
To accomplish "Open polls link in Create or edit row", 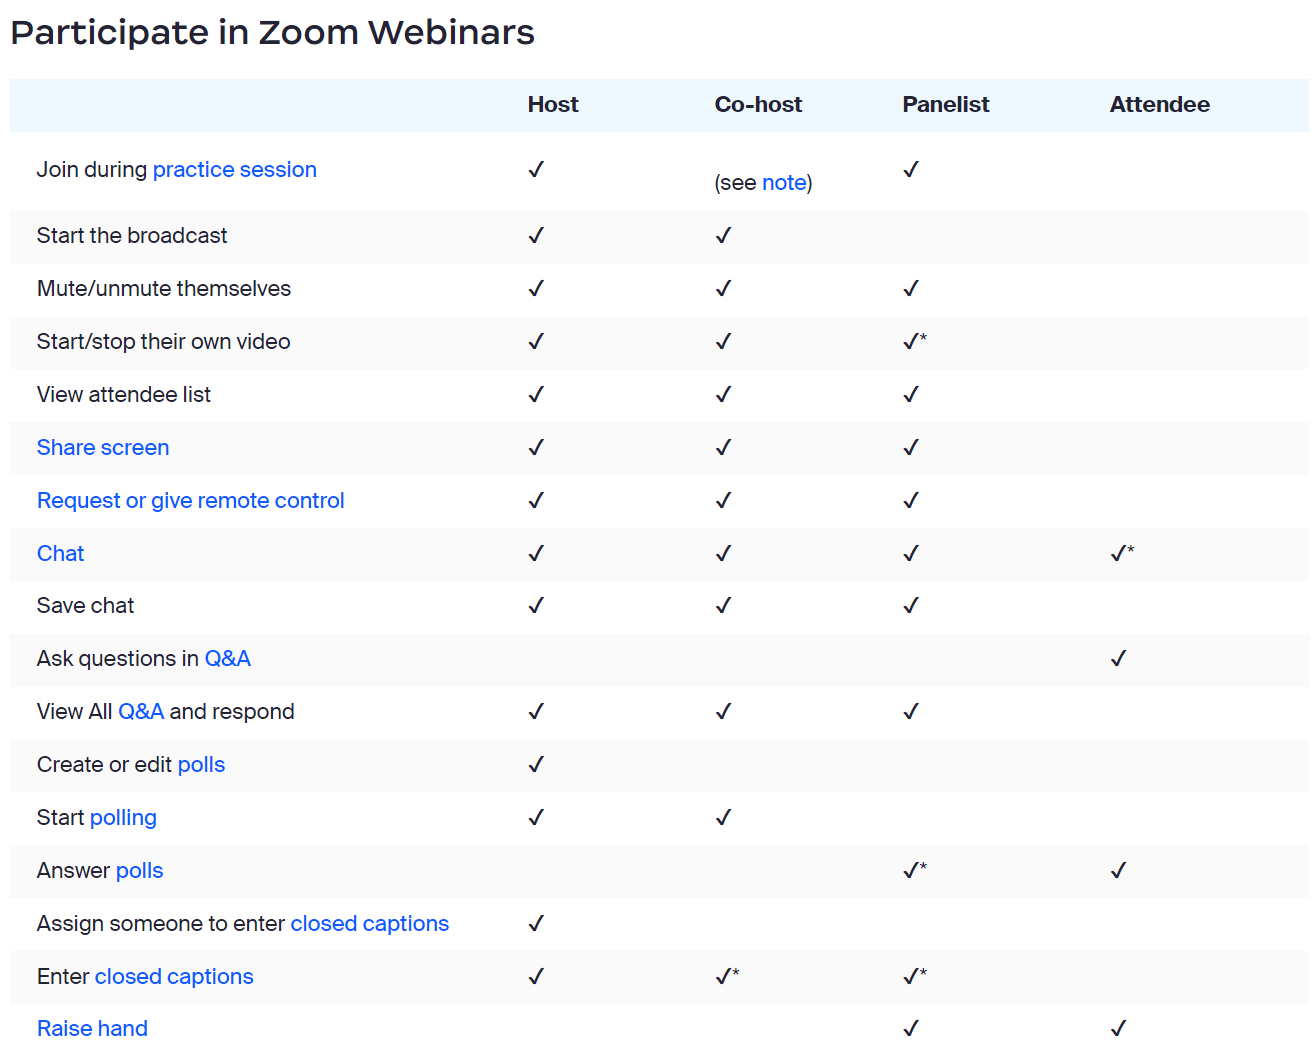I will coord(201,764).
